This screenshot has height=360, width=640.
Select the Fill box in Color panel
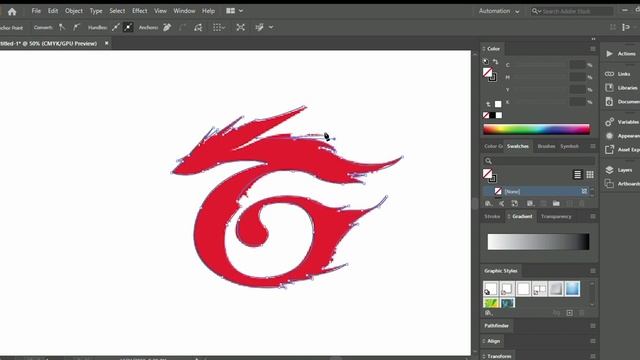point(487,73)
